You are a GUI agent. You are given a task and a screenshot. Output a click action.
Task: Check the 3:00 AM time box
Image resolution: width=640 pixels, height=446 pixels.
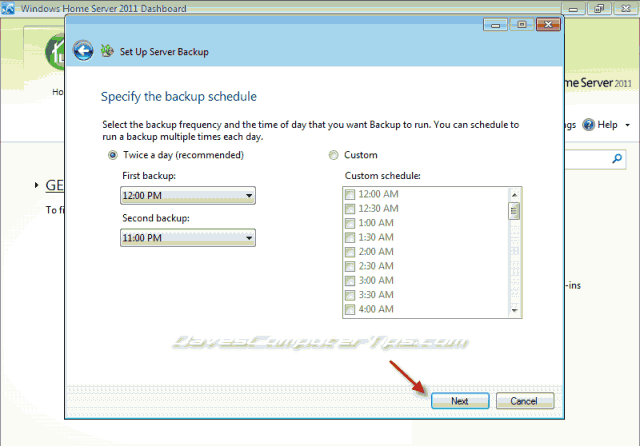pyautogui.click(x=350, y=280)
